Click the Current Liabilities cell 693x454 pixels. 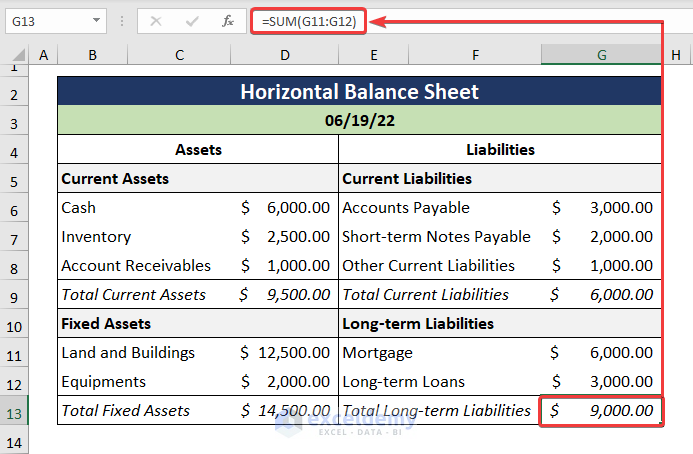point(500,178)
